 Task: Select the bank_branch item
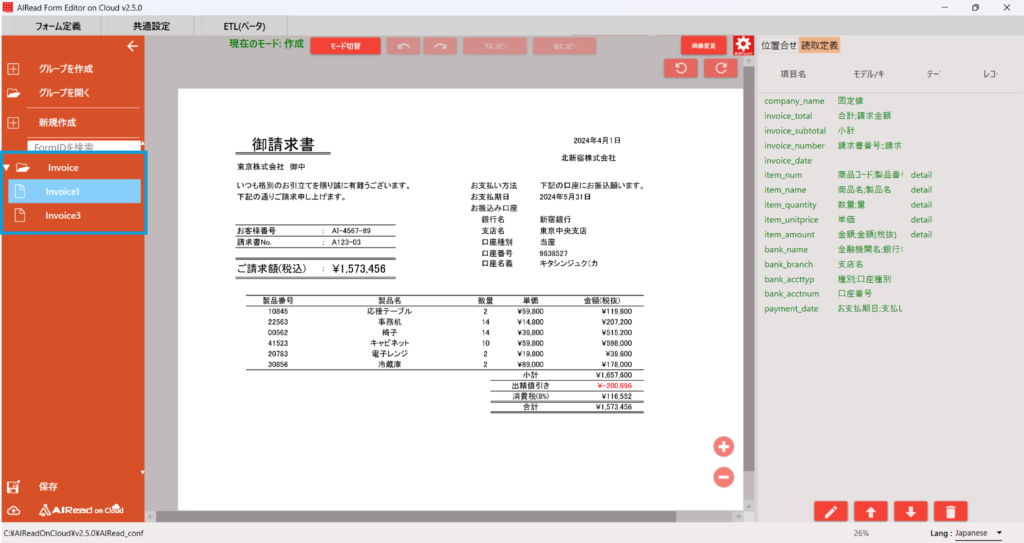coord(788,264)
